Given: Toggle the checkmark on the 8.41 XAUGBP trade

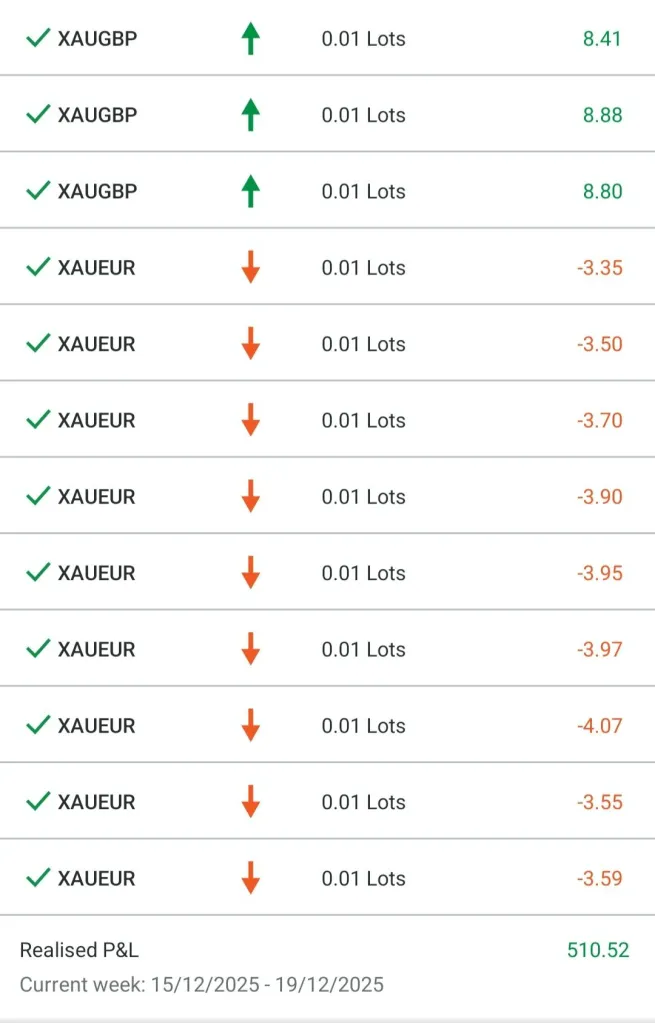Looking at the screenshot, I should click(38, 39).
